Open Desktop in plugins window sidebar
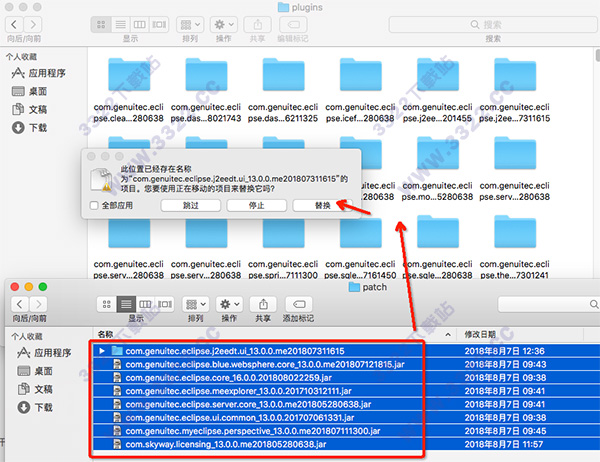The height and width of the screenshot is (462, 600). click(29, 91)
